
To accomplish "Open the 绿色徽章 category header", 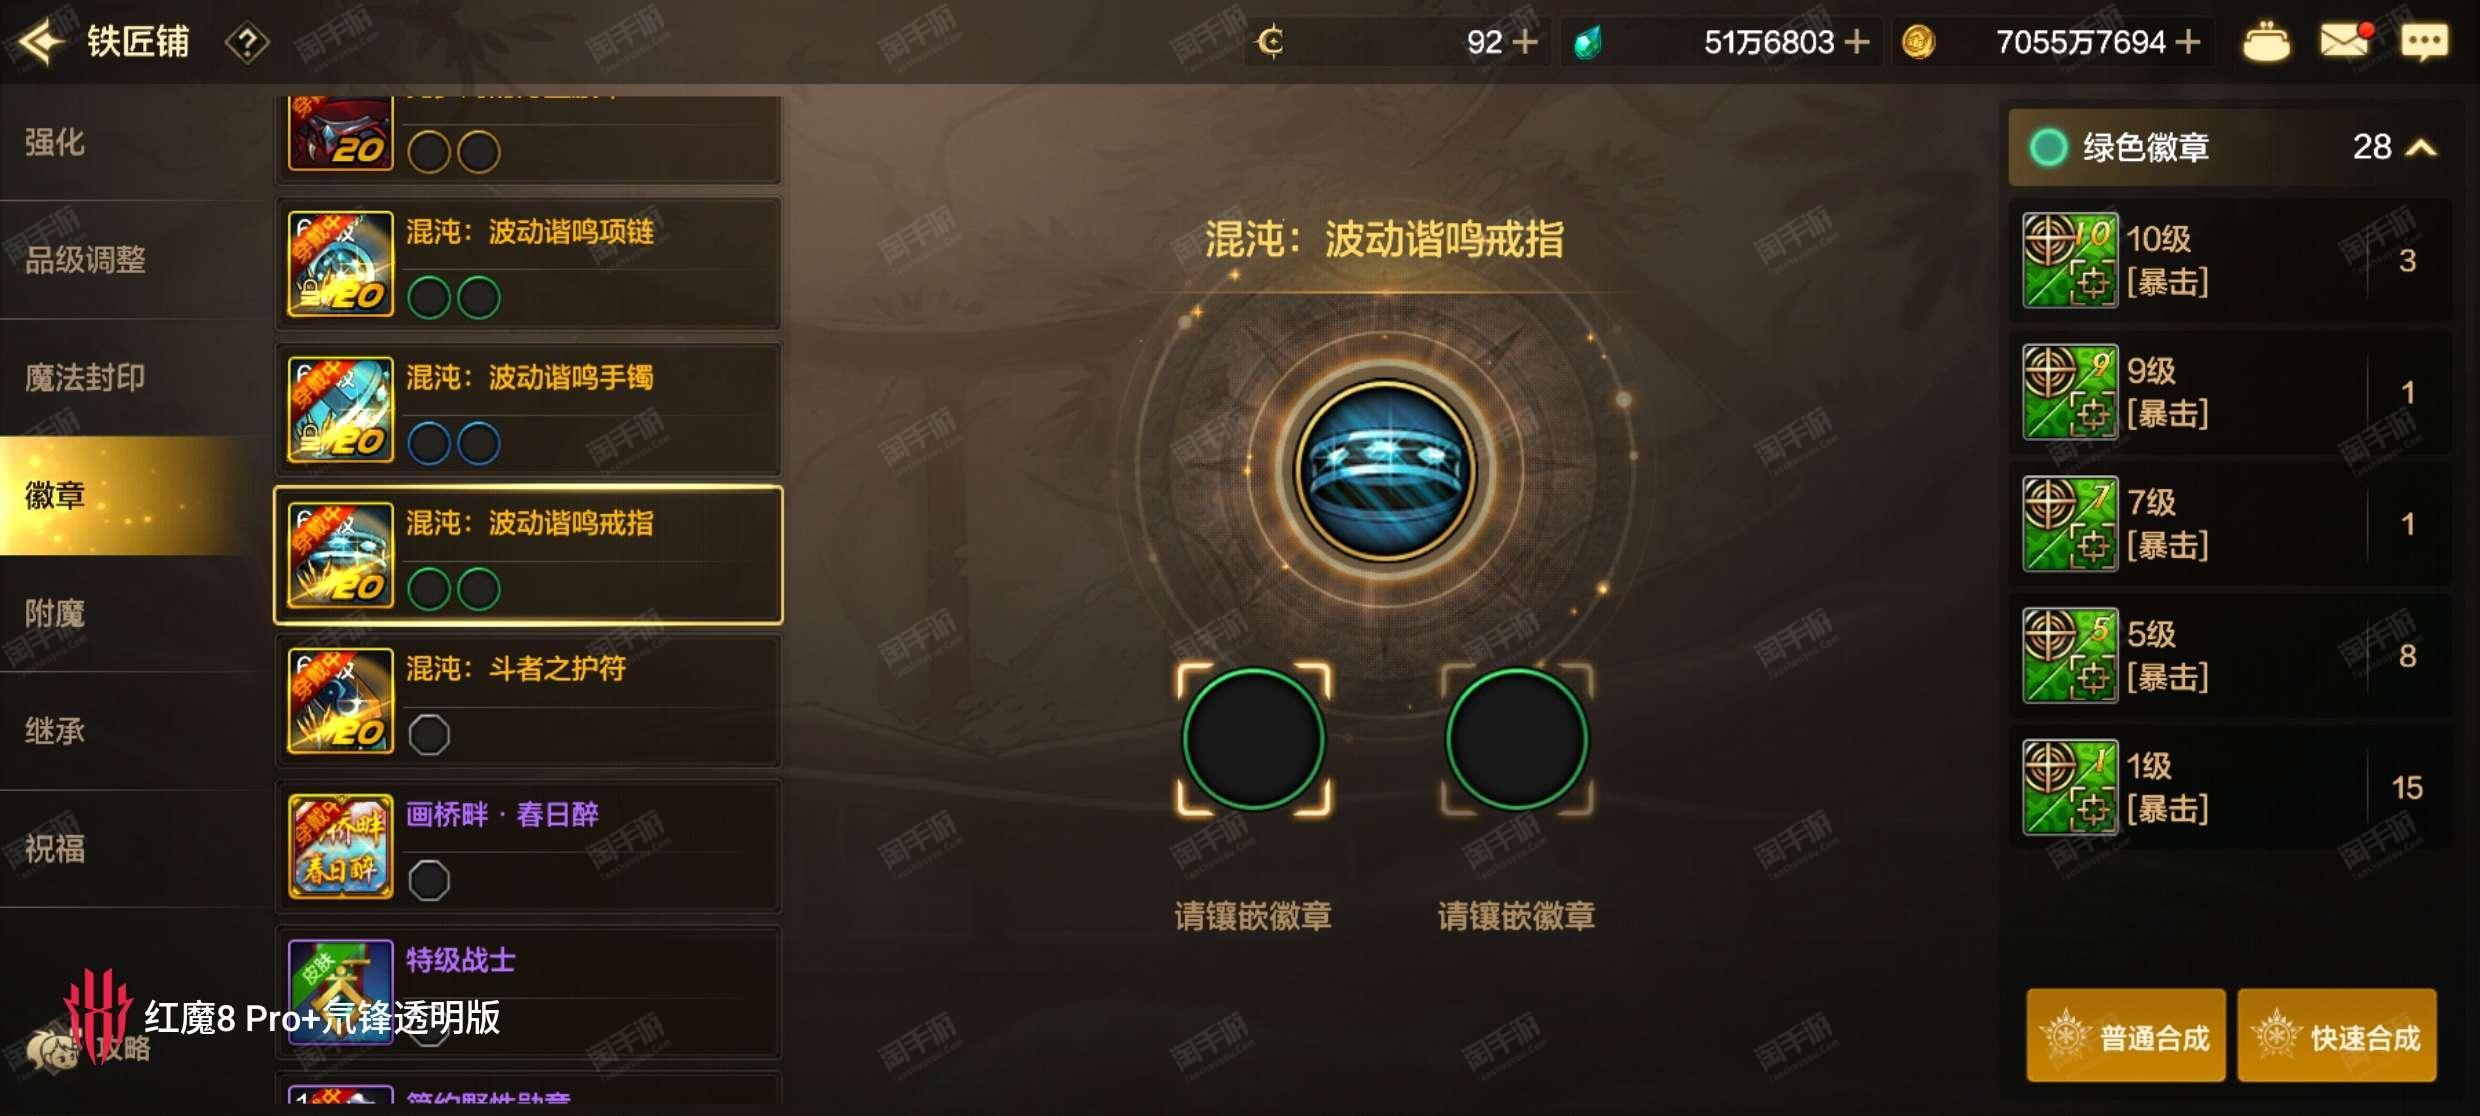I will point(2230,147).
